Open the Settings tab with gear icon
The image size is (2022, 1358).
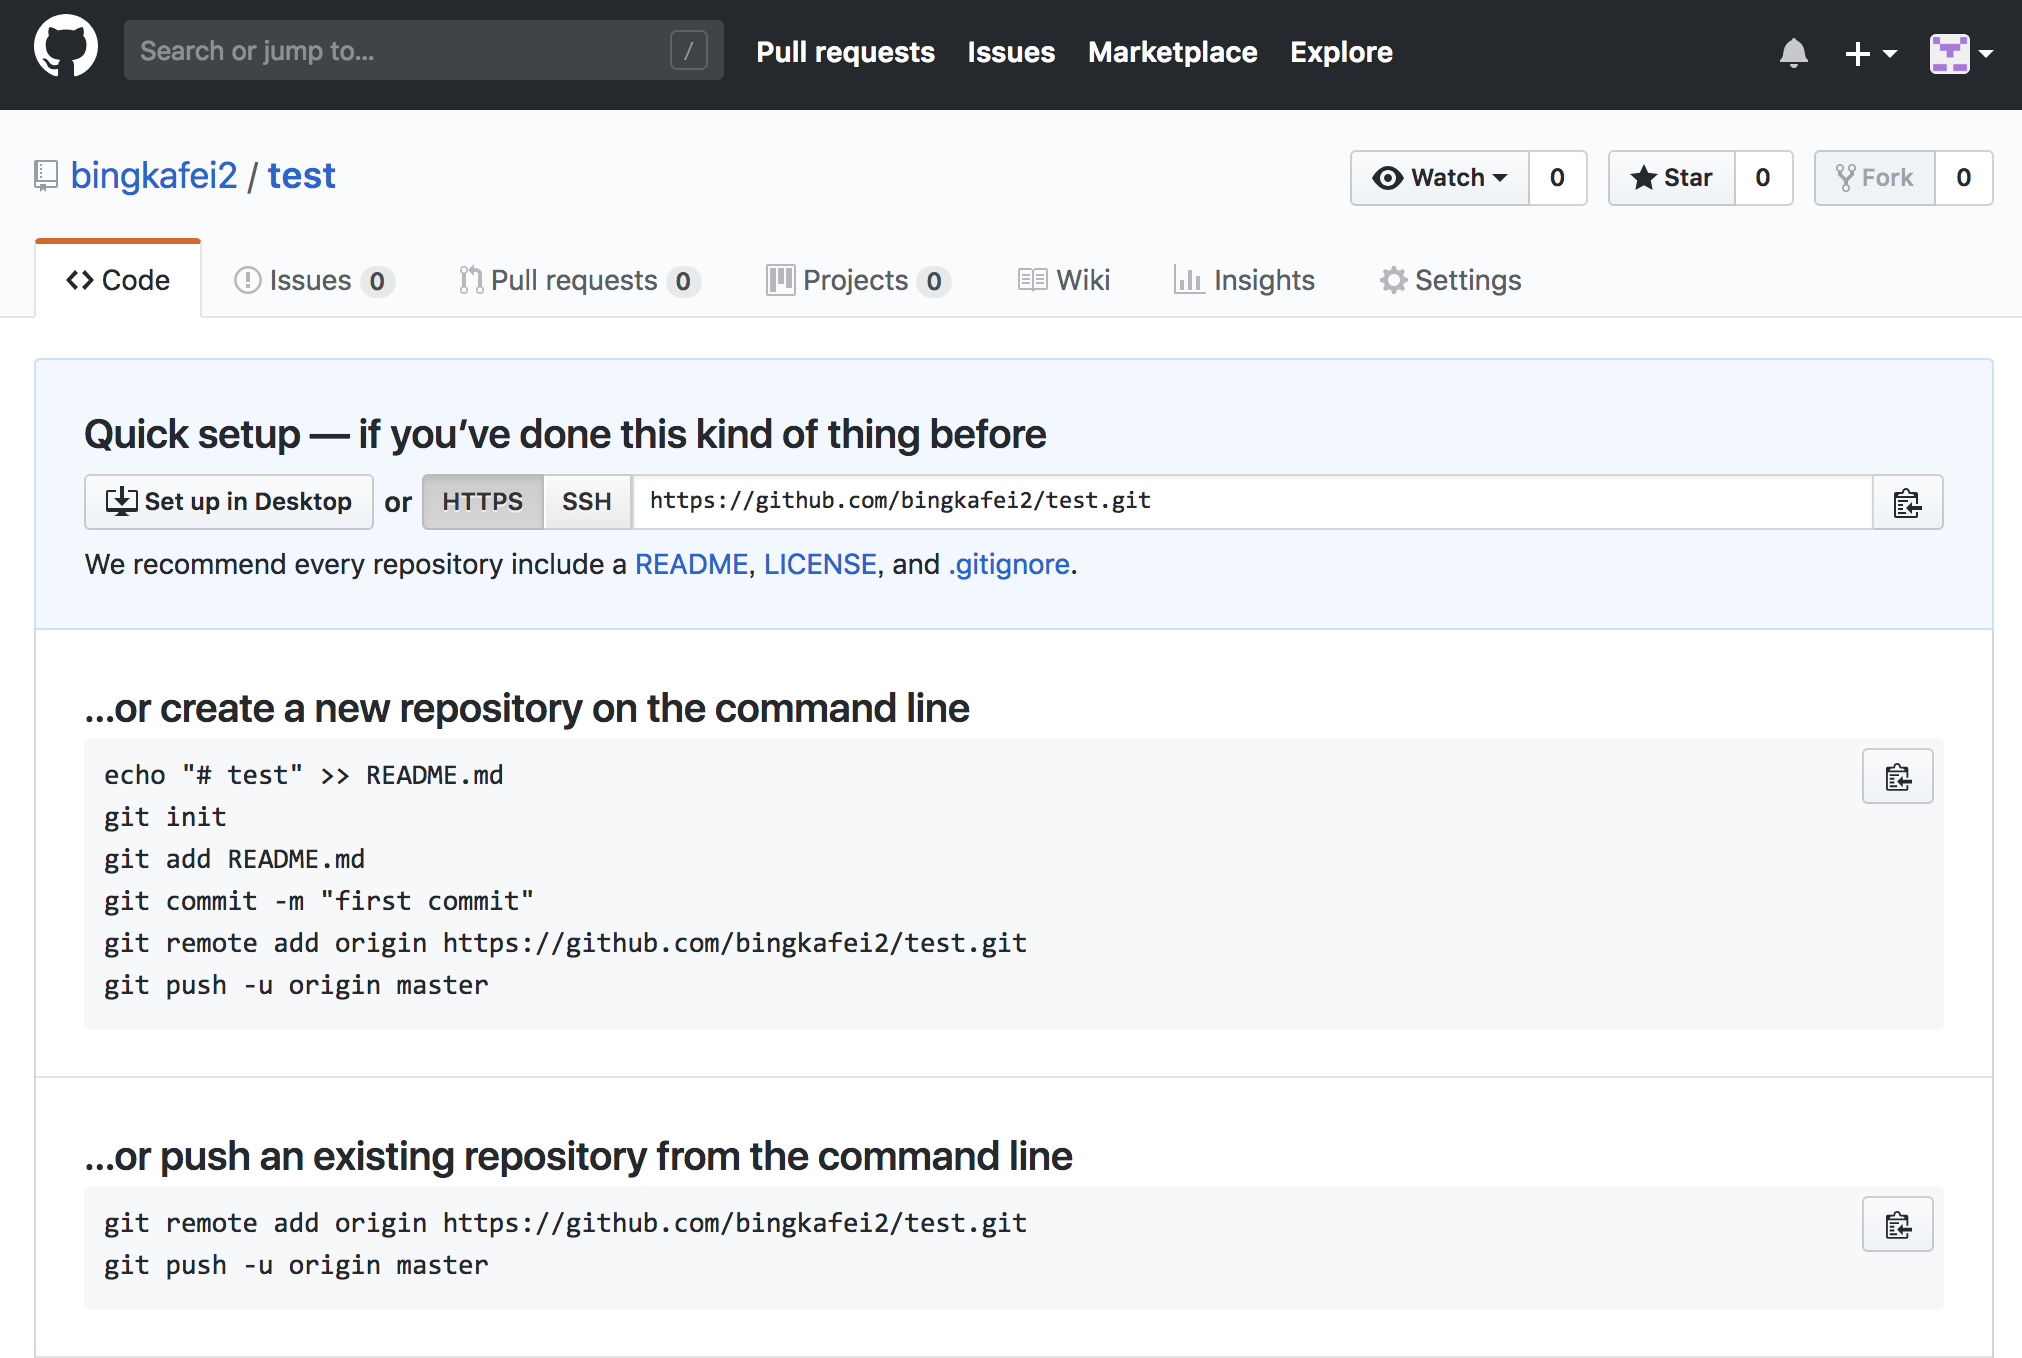(1450, 280)
